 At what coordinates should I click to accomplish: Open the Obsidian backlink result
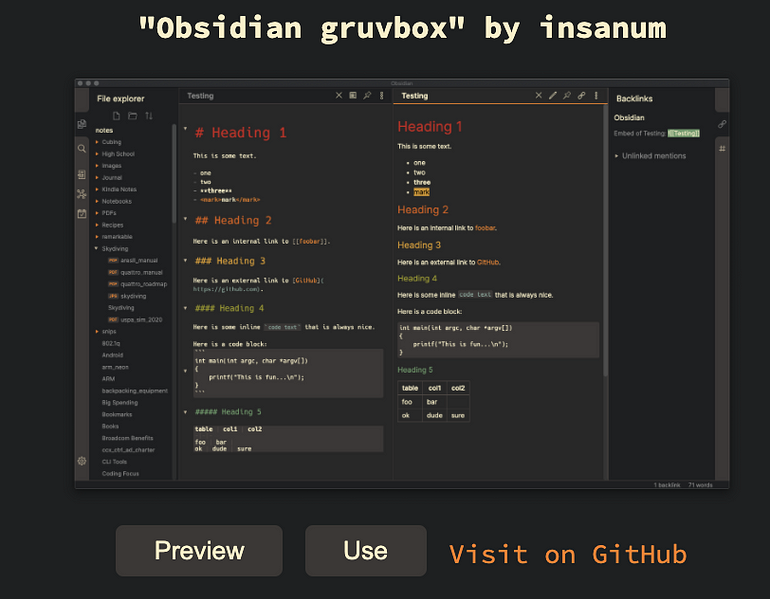click(x=629, y=117)
